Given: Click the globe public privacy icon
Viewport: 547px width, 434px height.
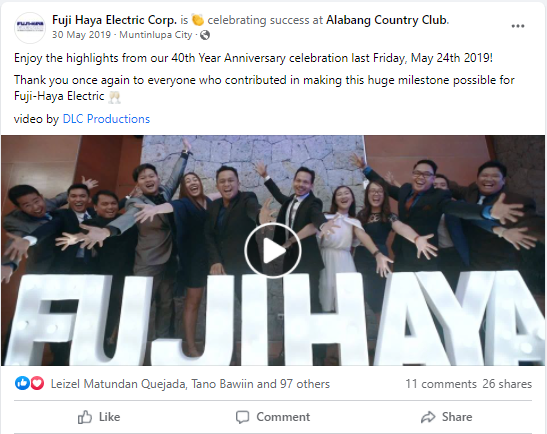Looking at the screenshot, I should pyautogui.click(x=205, y=35).
